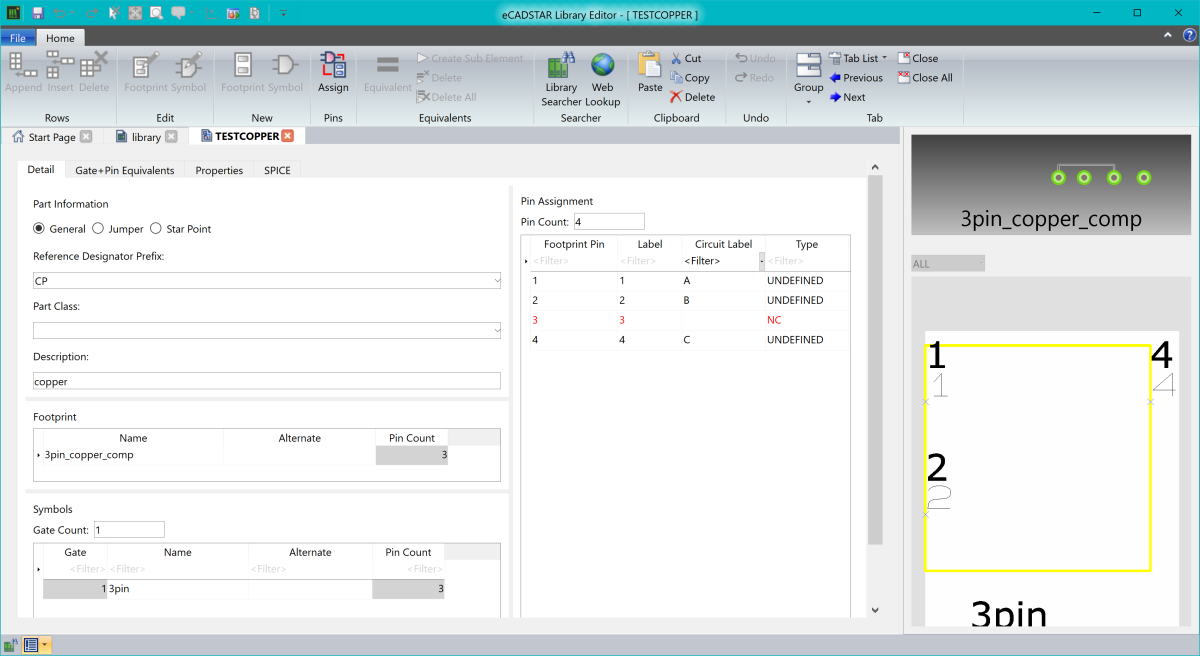
Task: Go to the Next tab
Action: click(x=846, y=97)
